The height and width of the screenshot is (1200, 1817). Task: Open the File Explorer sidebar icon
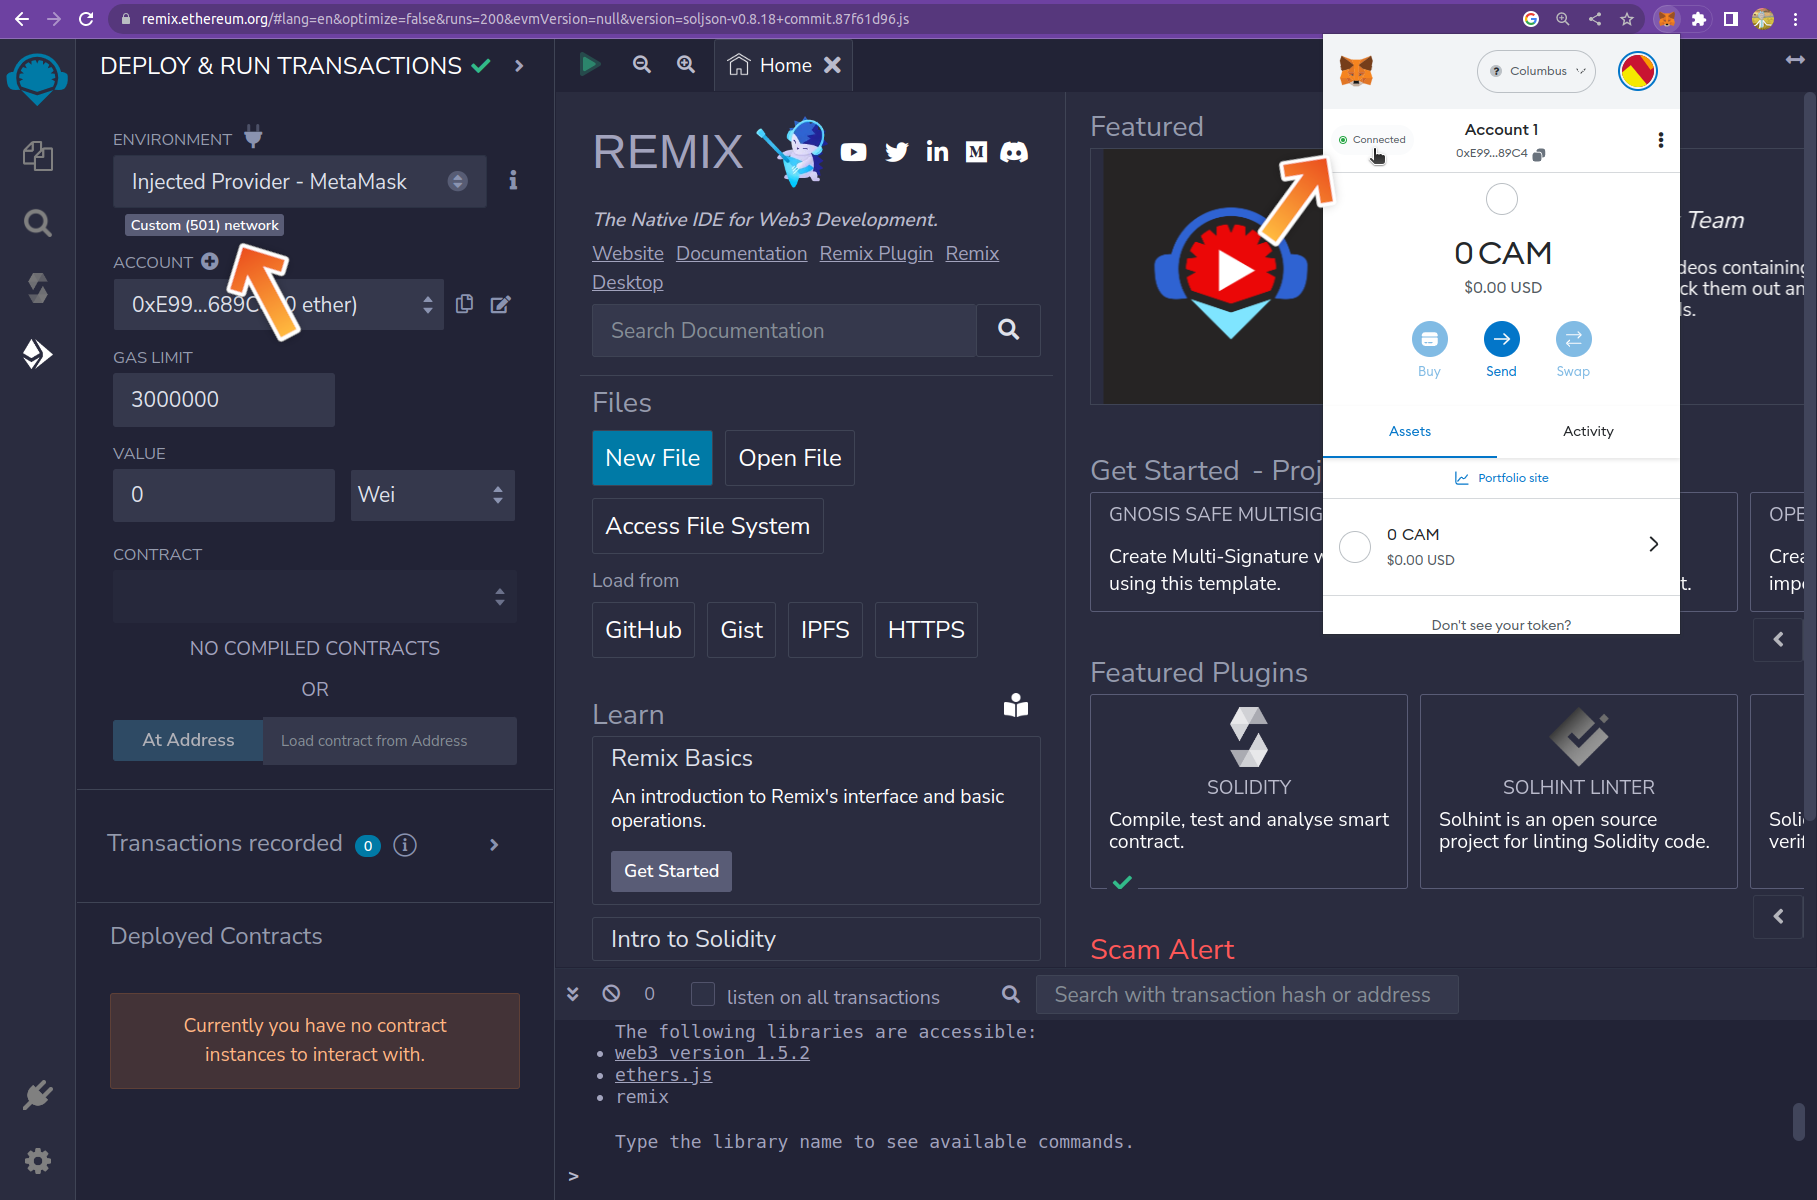37,156
